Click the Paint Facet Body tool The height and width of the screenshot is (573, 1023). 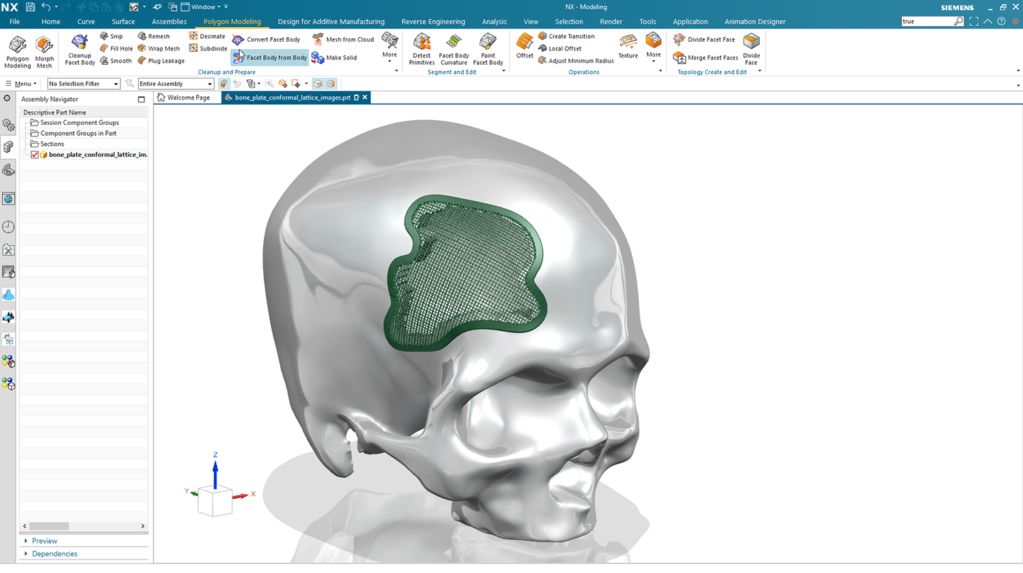point(488,50)
